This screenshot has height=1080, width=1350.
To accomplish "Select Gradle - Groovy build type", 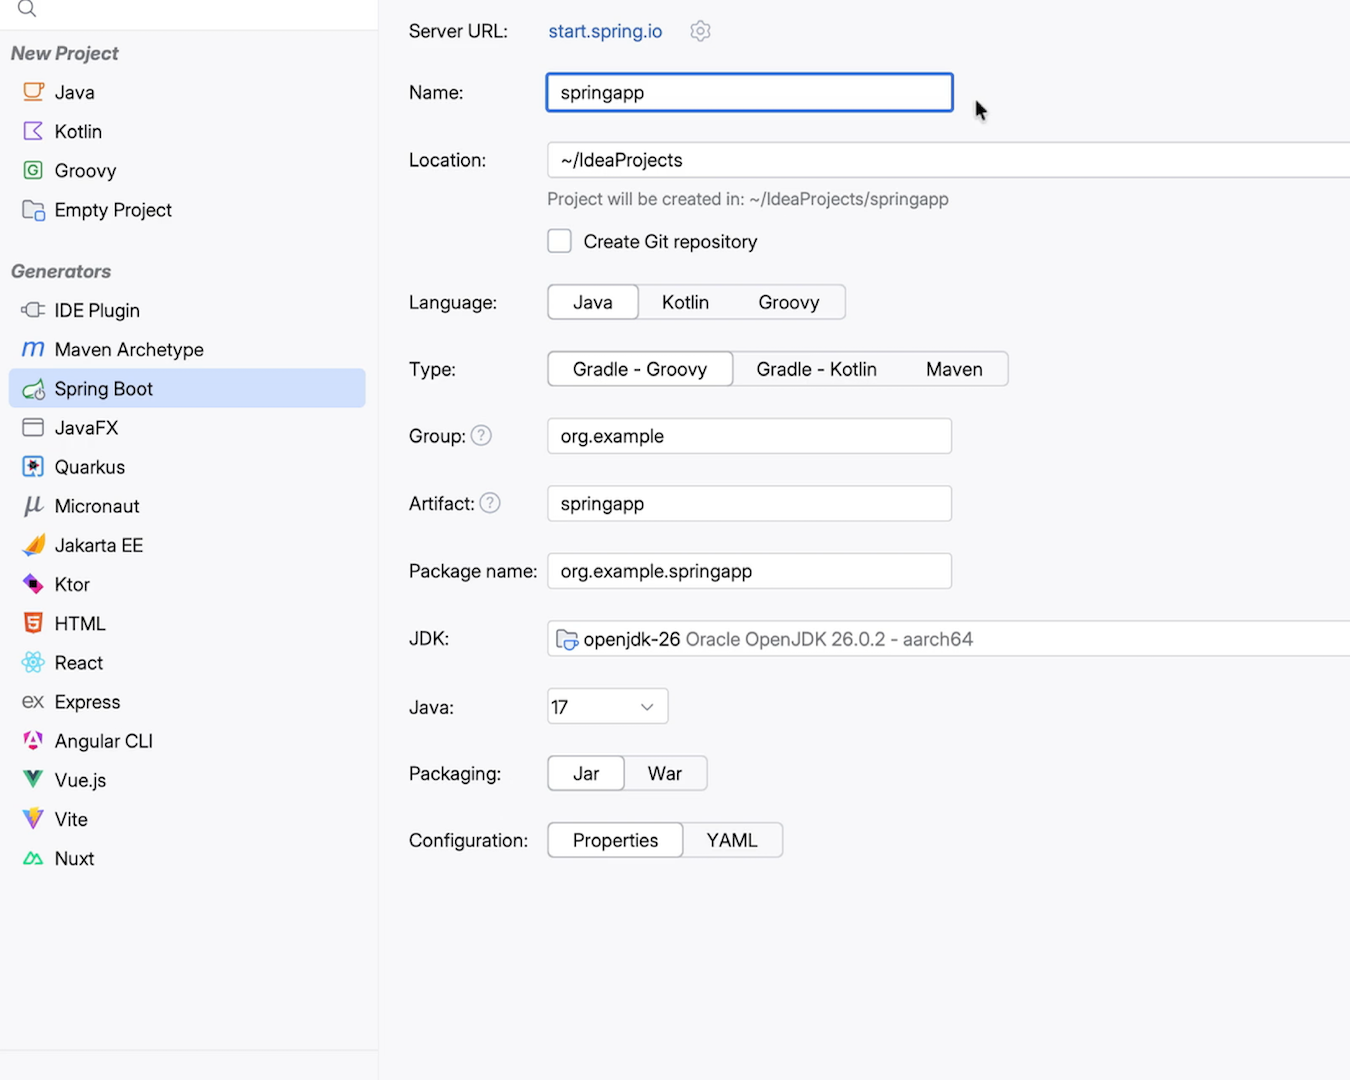I will coord(640,369).
